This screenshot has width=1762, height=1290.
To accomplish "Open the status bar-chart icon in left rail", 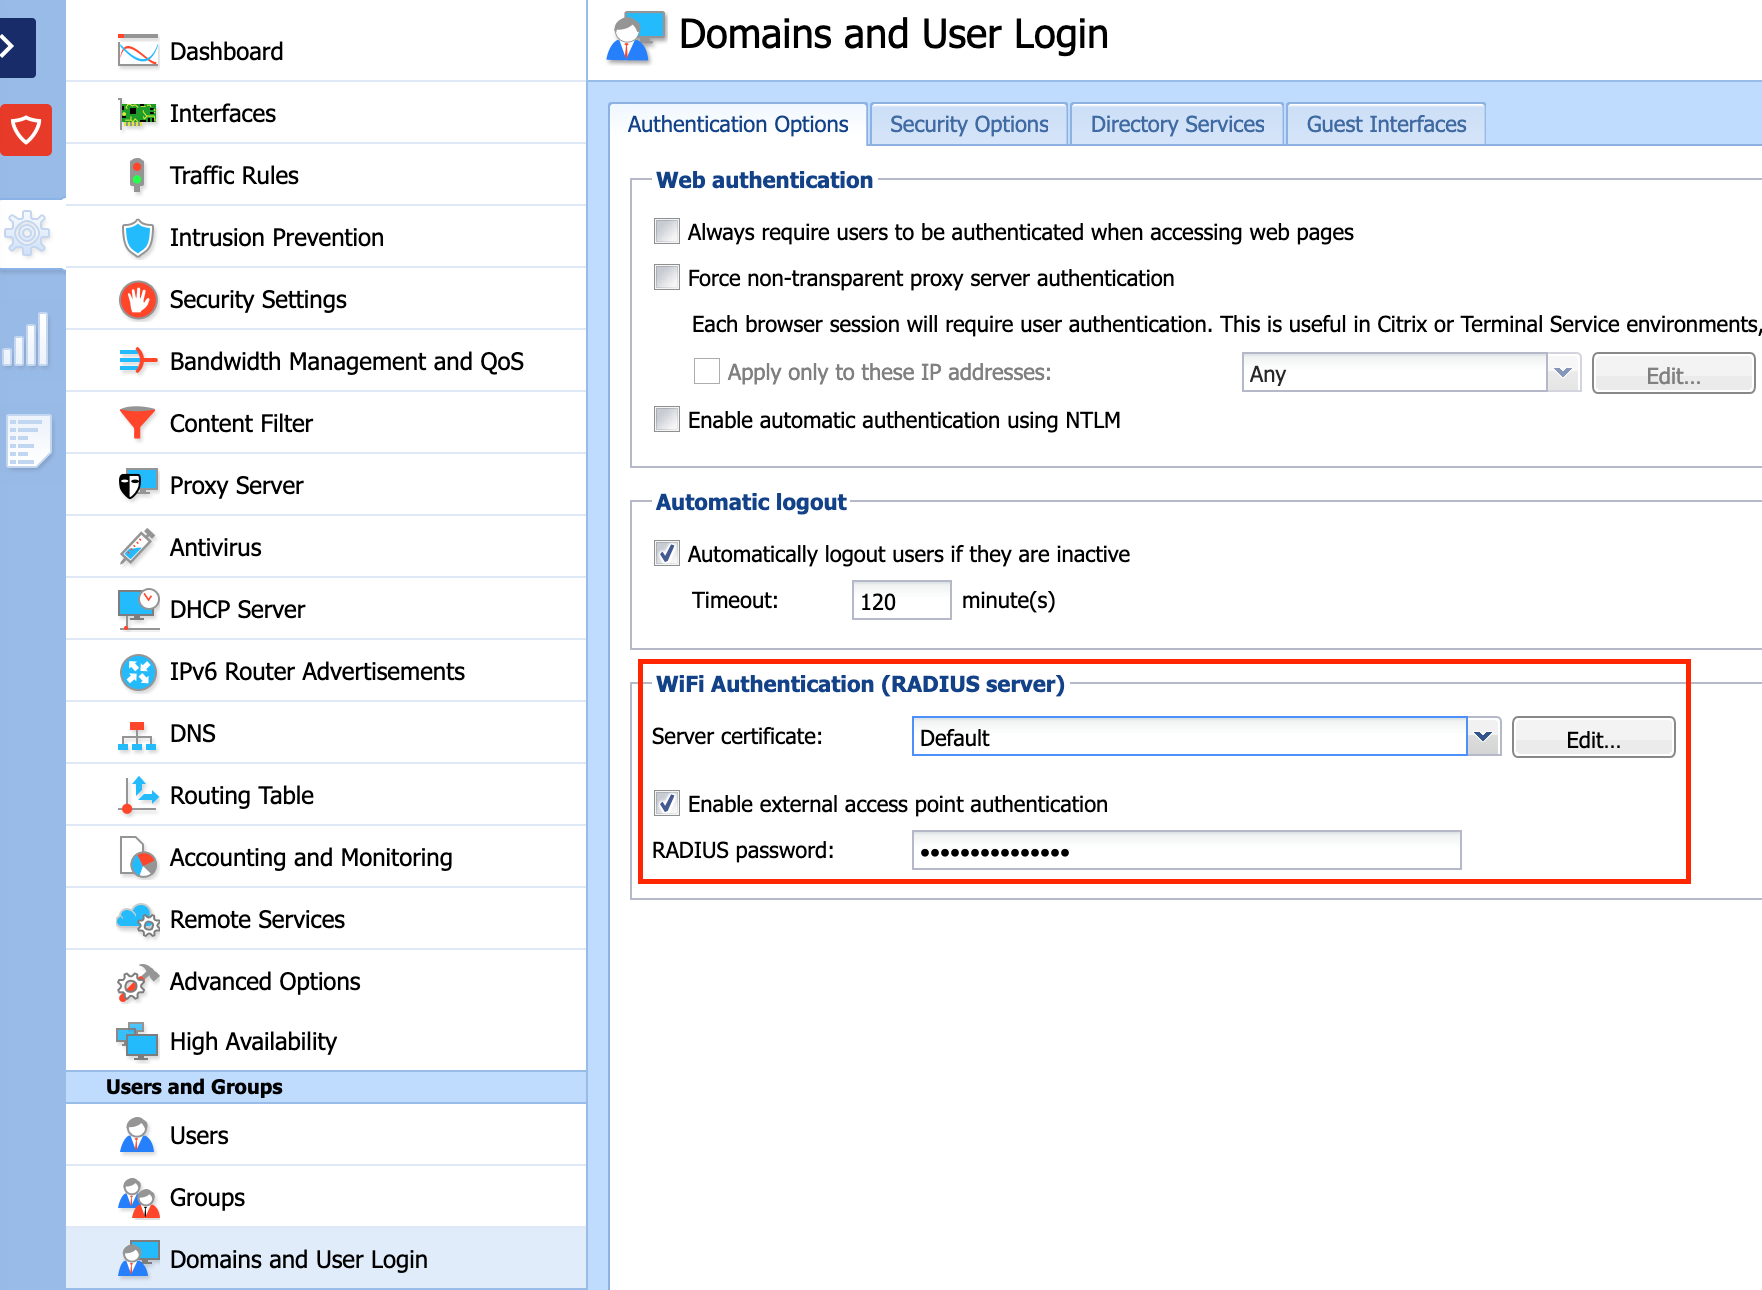I will [26, 340].
